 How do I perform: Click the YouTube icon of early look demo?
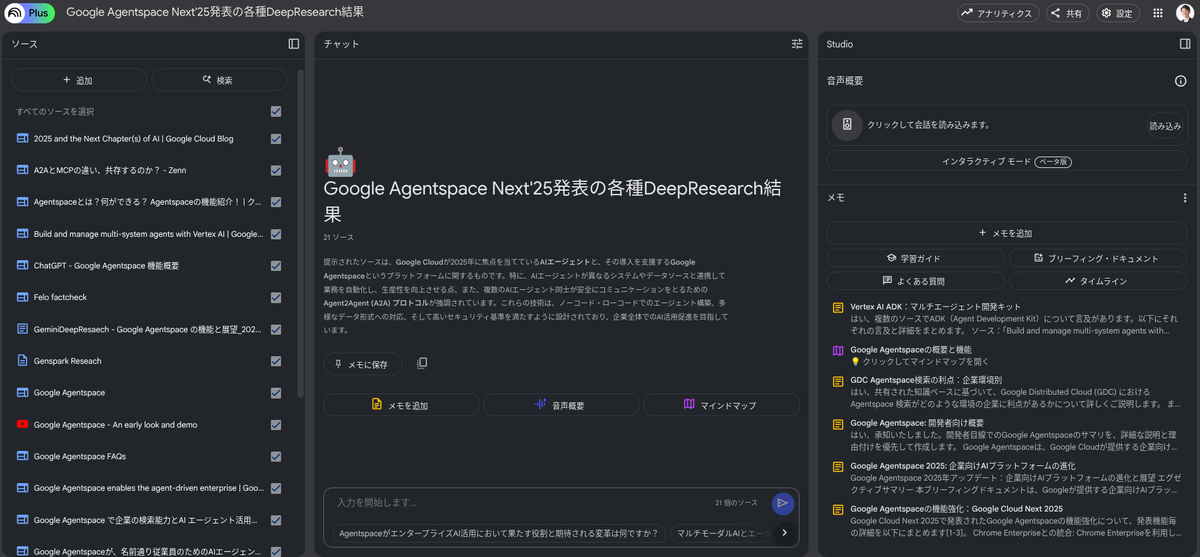point(23,425)
